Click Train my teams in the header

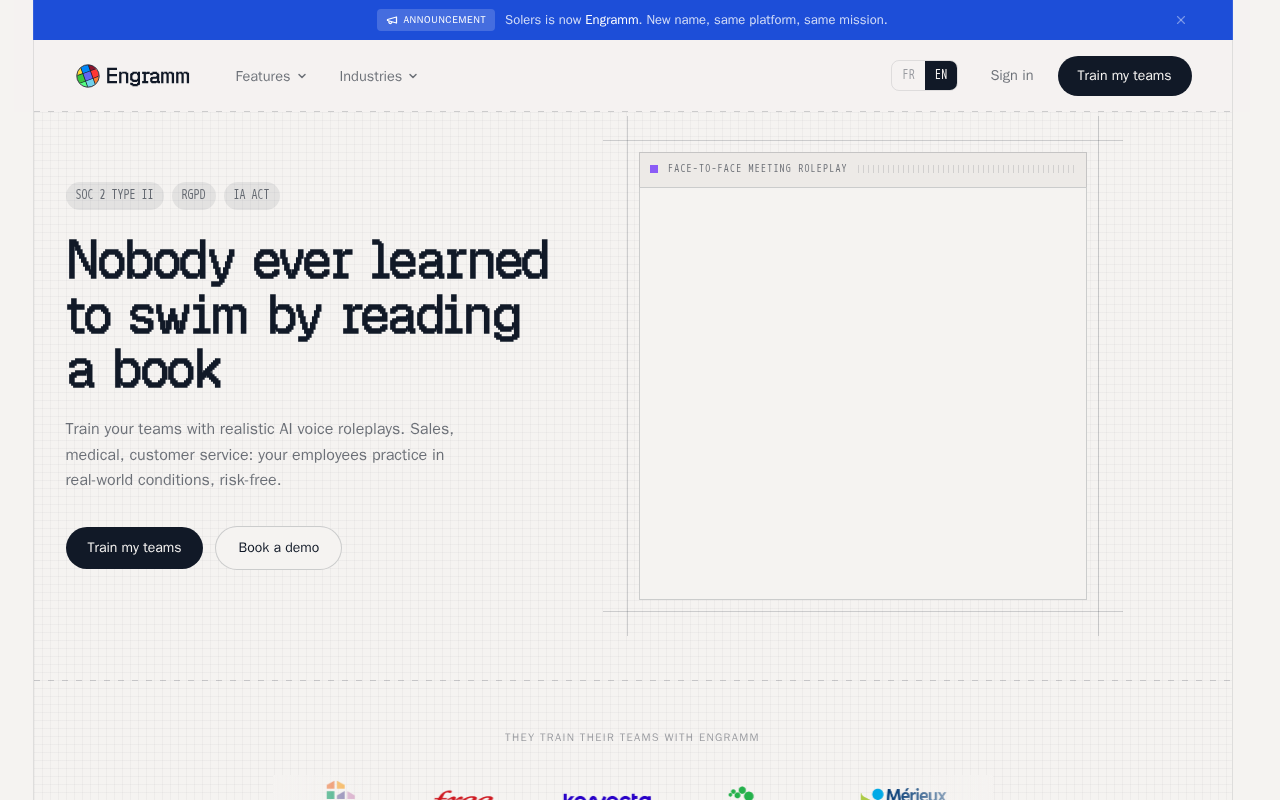(1125, 76)
